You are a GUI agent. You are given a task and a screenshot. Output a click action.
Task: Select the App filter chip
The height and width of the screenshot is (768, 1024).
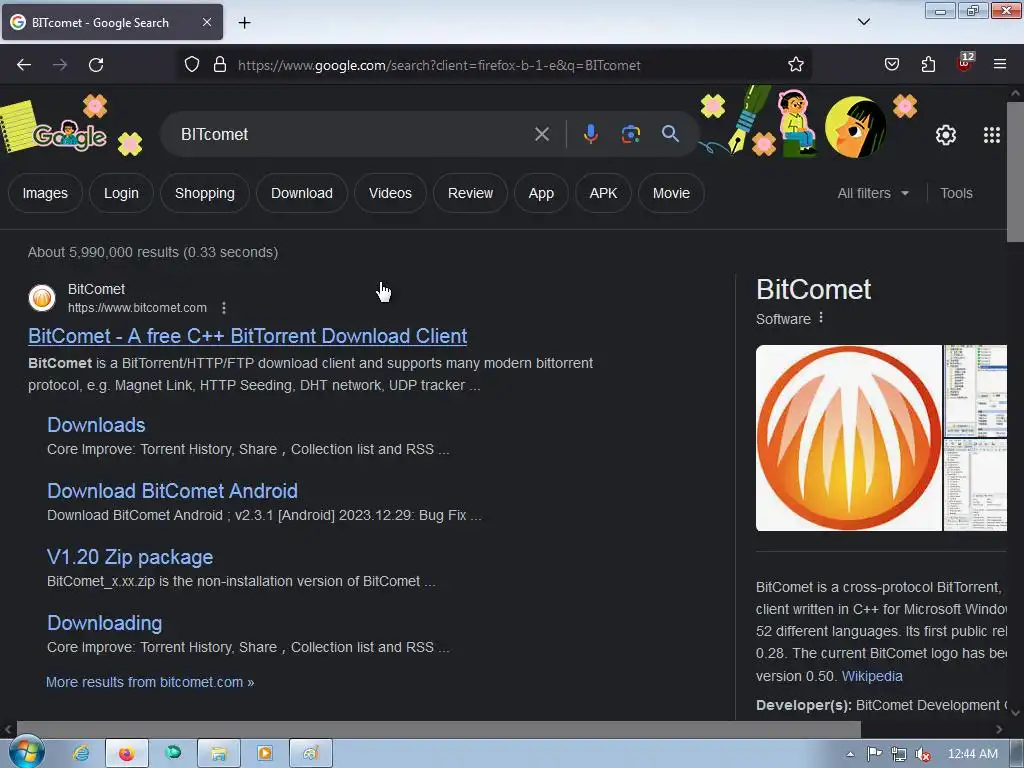(x=541, y=193)
